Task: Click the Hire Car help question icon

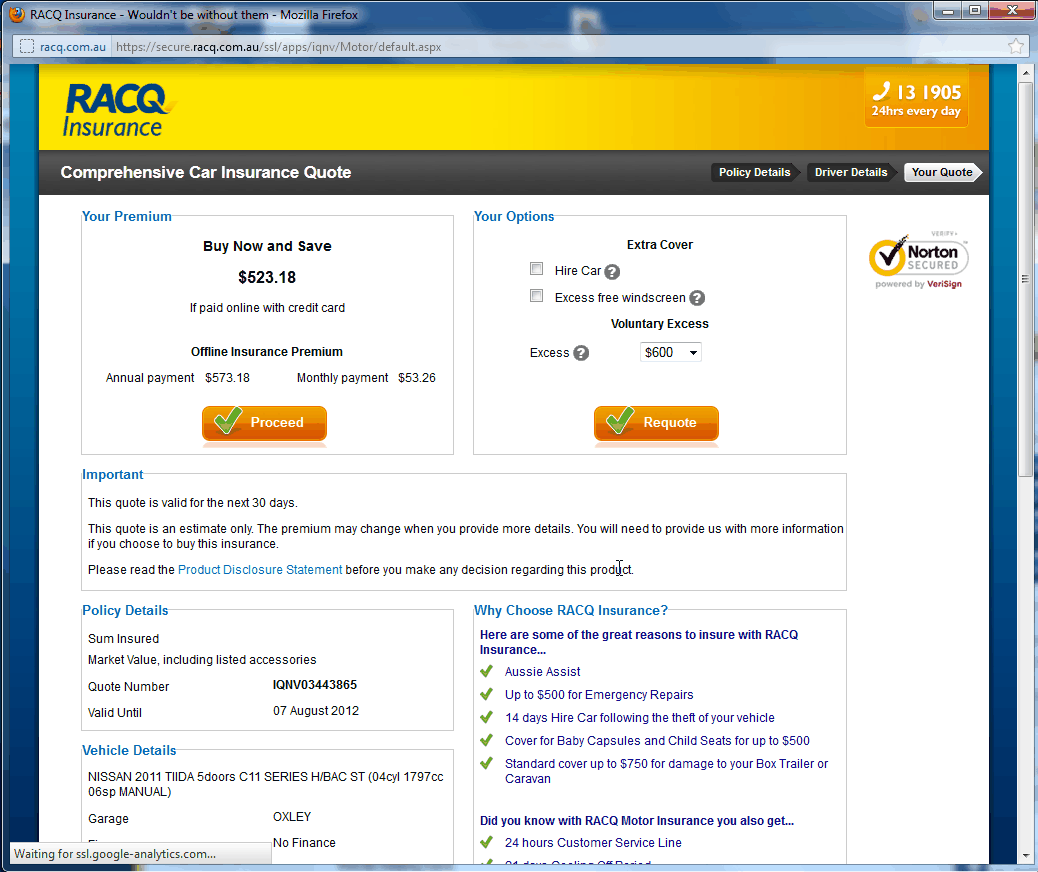Action: [x=612, y=271]
